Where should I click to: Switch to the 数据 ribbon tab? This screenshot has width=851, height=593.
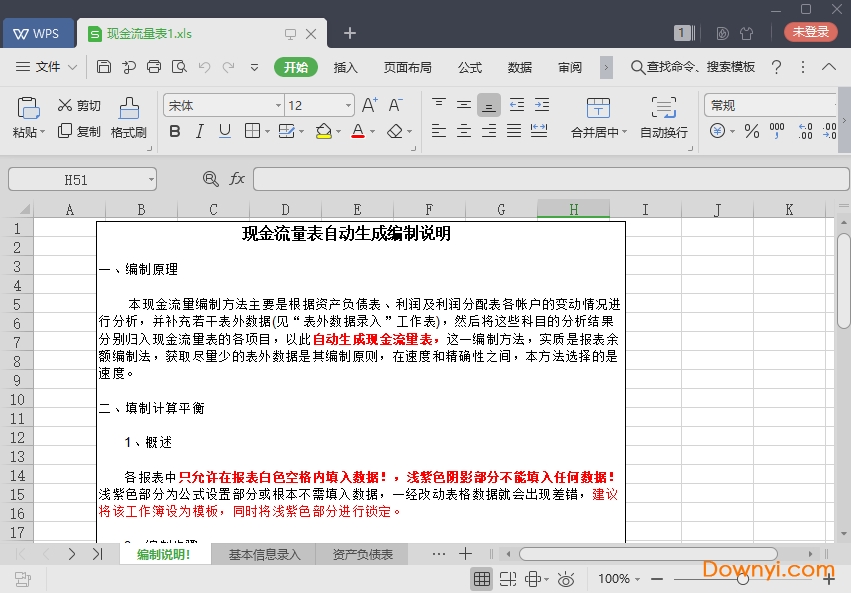coord(520,67)
